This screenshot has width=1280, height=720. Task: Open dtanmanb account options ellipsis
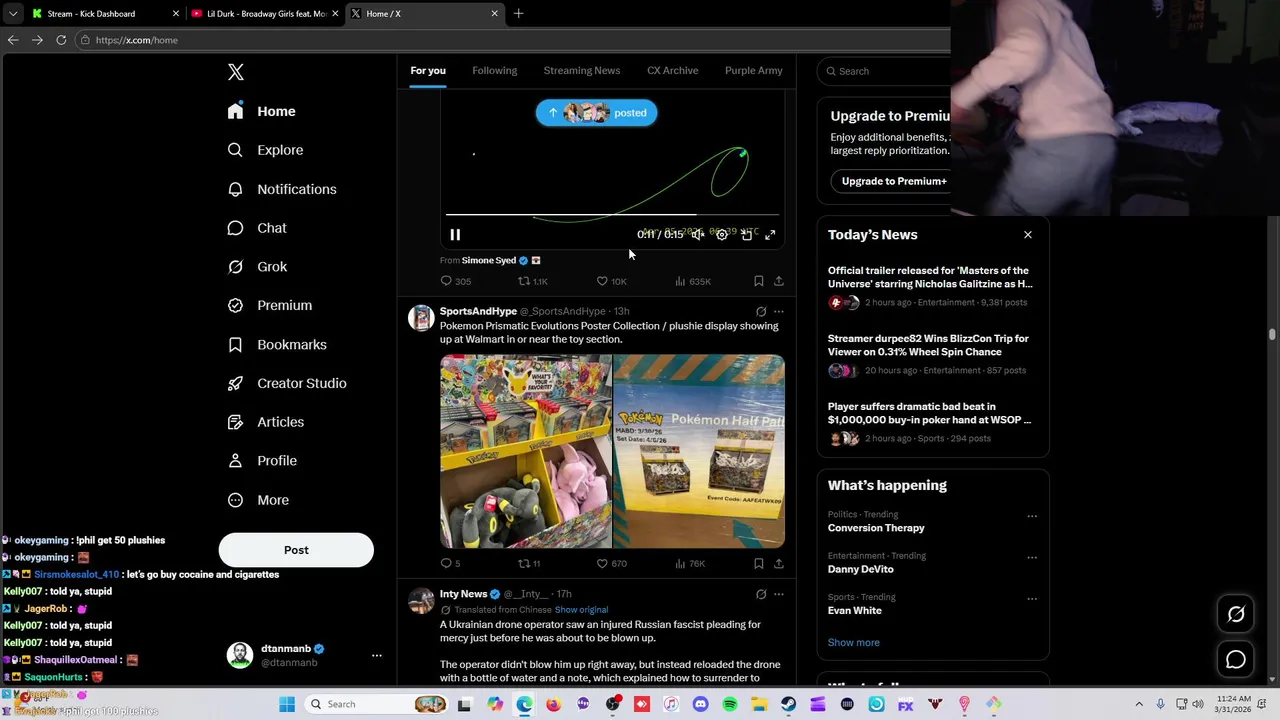[377, 655]
